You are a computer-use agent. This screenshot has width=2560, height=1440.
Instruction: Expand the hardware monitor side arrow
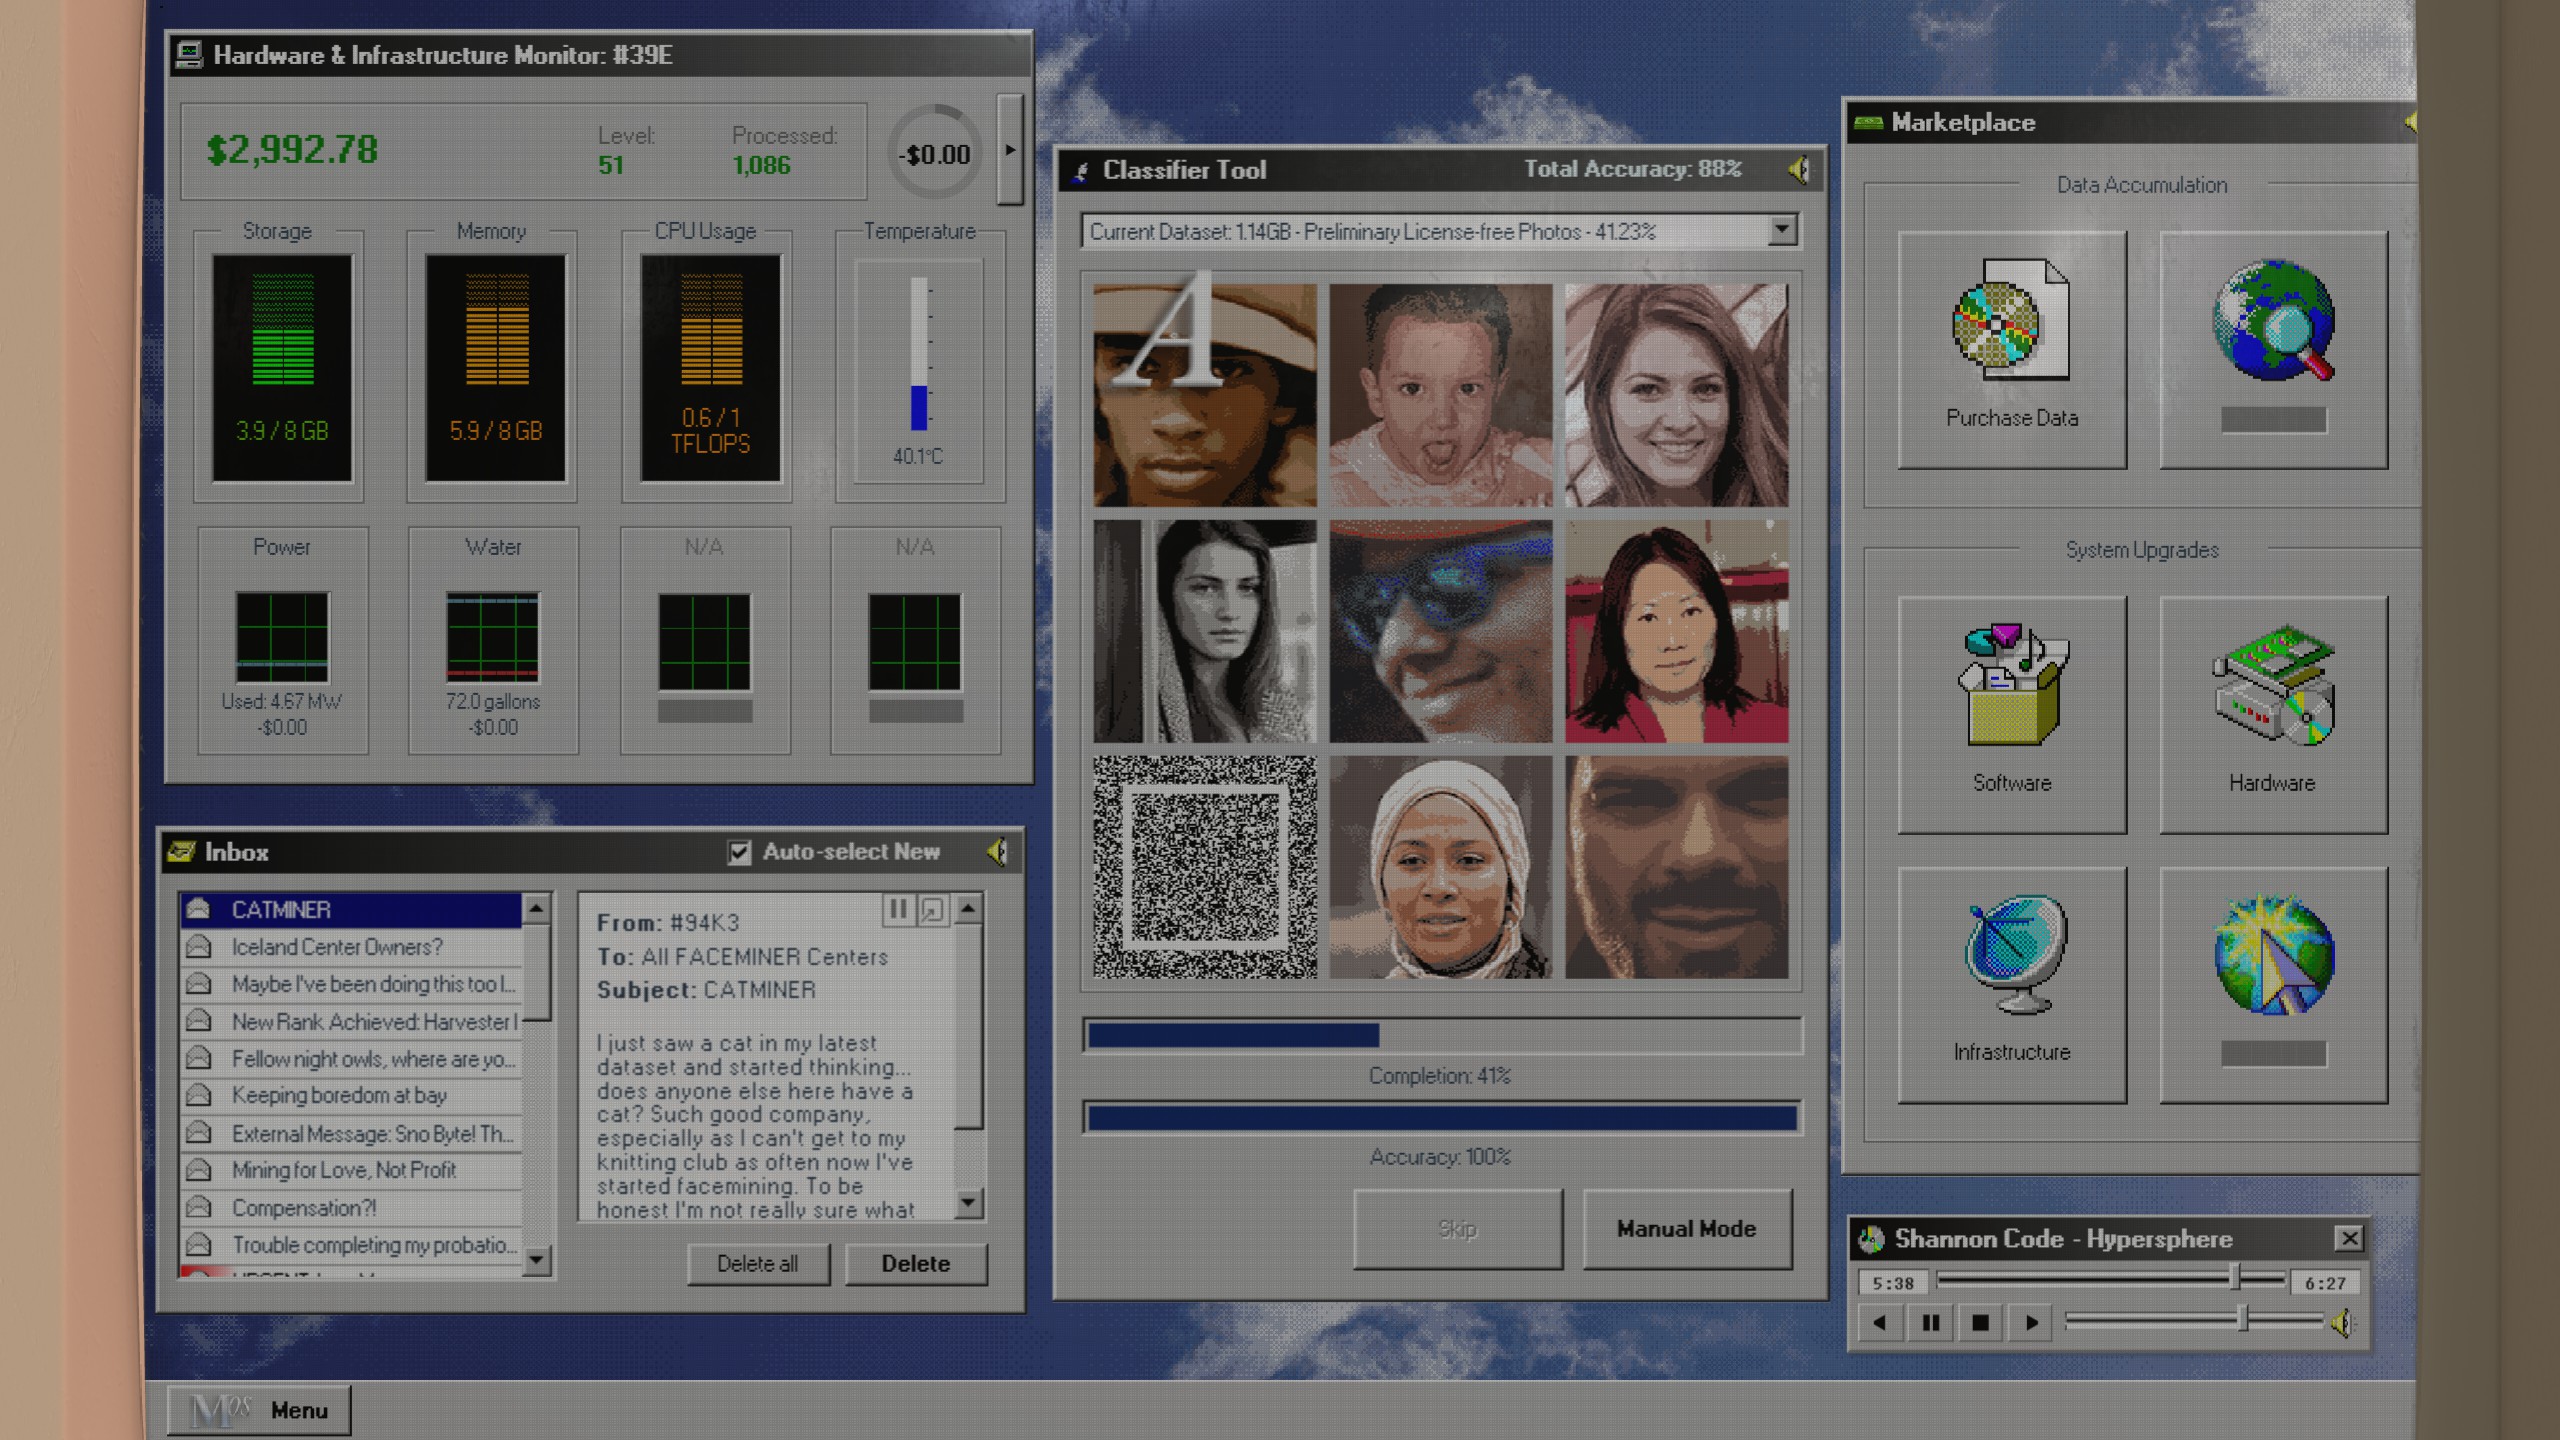pyautogui.click(x=1010, y=150)
